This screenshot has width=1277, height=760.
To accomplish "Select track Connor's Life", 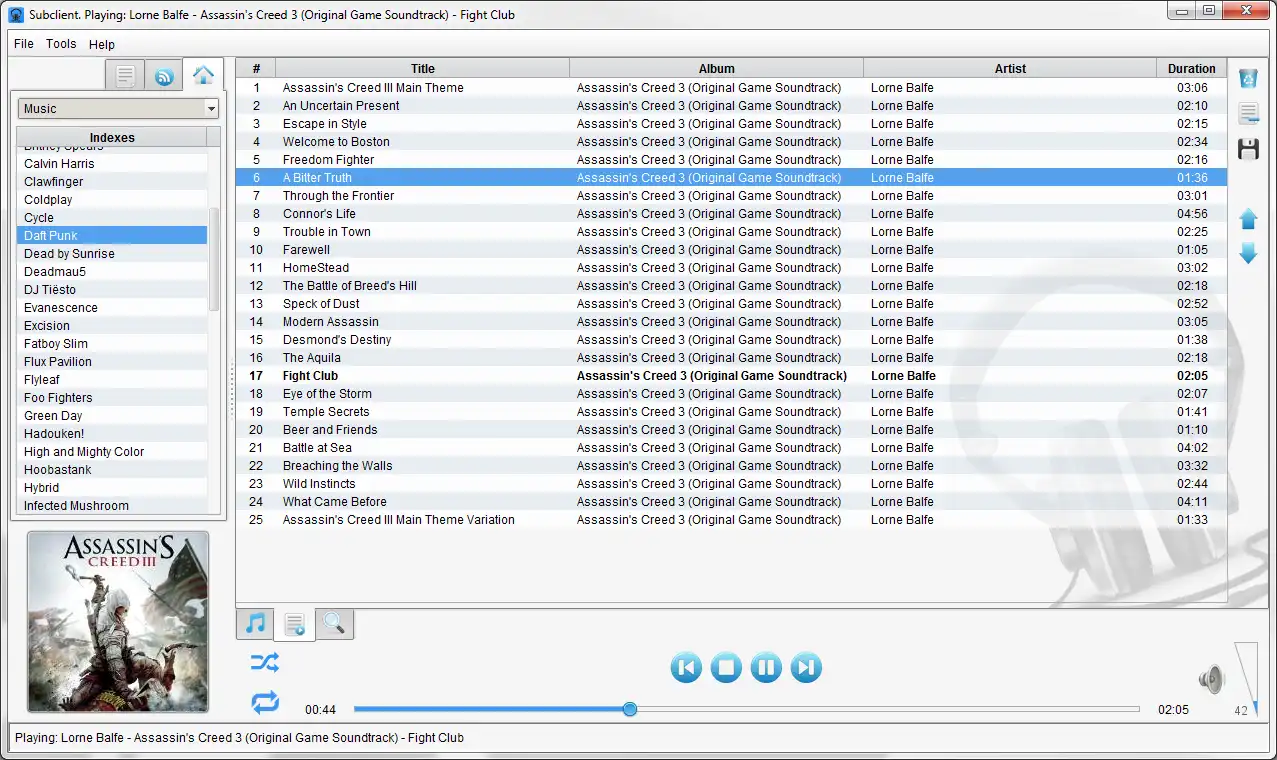I will click(x=731, y=214).
